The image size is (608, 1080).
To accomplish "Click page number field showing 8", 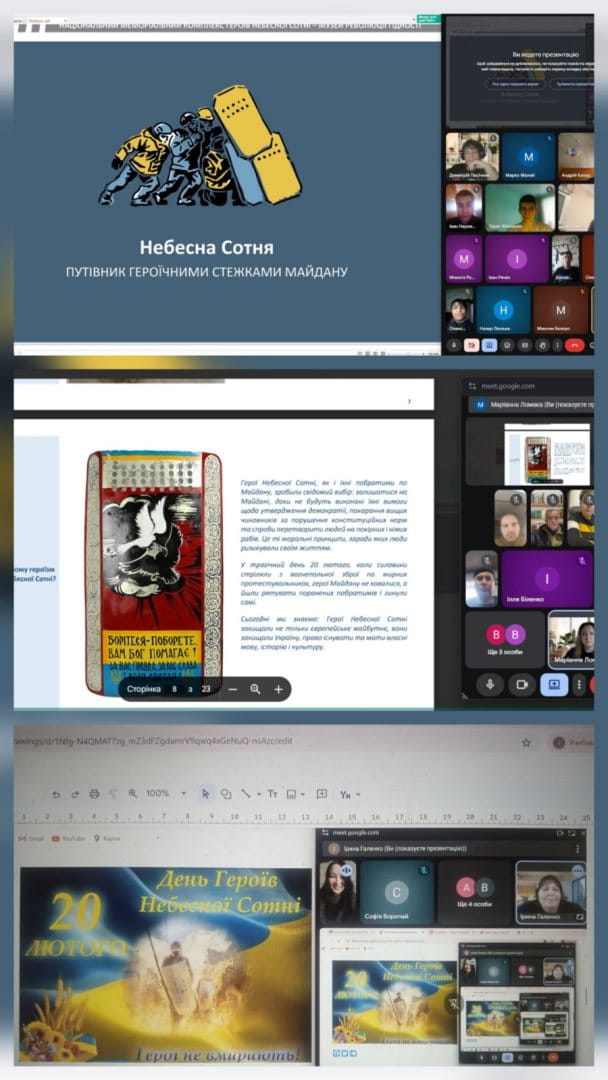I will (x=175, y=689).
